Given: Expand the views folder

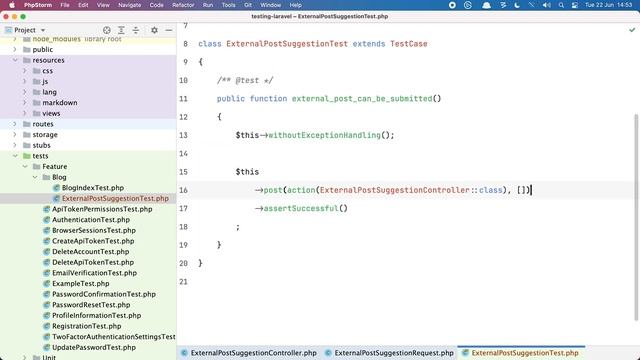Looking at the screenshot, I should pos(25,113).
